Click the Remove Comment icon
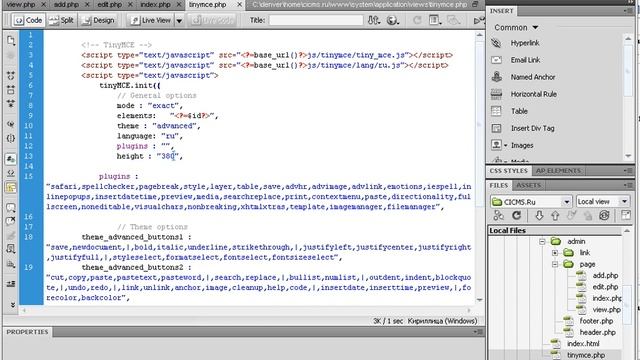 [11, 222]
